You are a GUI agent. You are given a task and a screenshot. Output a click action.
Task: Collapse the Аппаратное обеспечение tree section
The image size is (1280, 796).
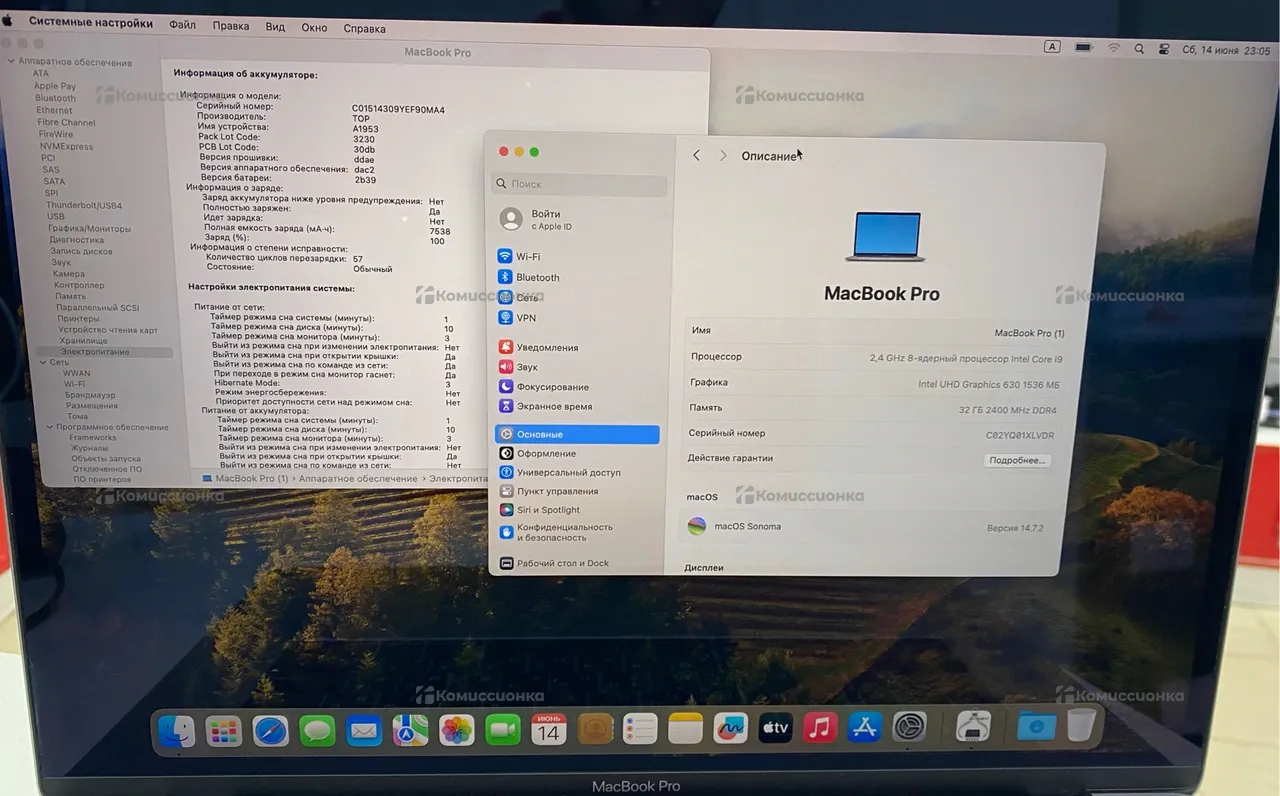pyautogui.click(x=11, y=62)
